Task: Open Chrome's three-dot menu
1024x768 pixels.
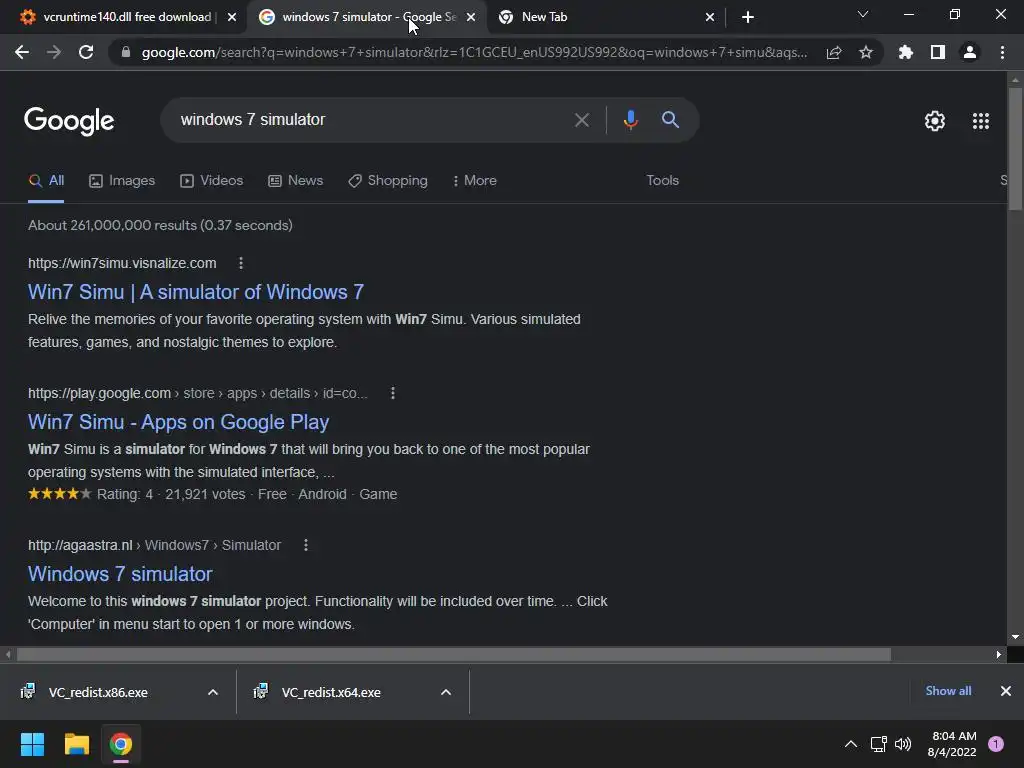Action: click(1002, 52)
